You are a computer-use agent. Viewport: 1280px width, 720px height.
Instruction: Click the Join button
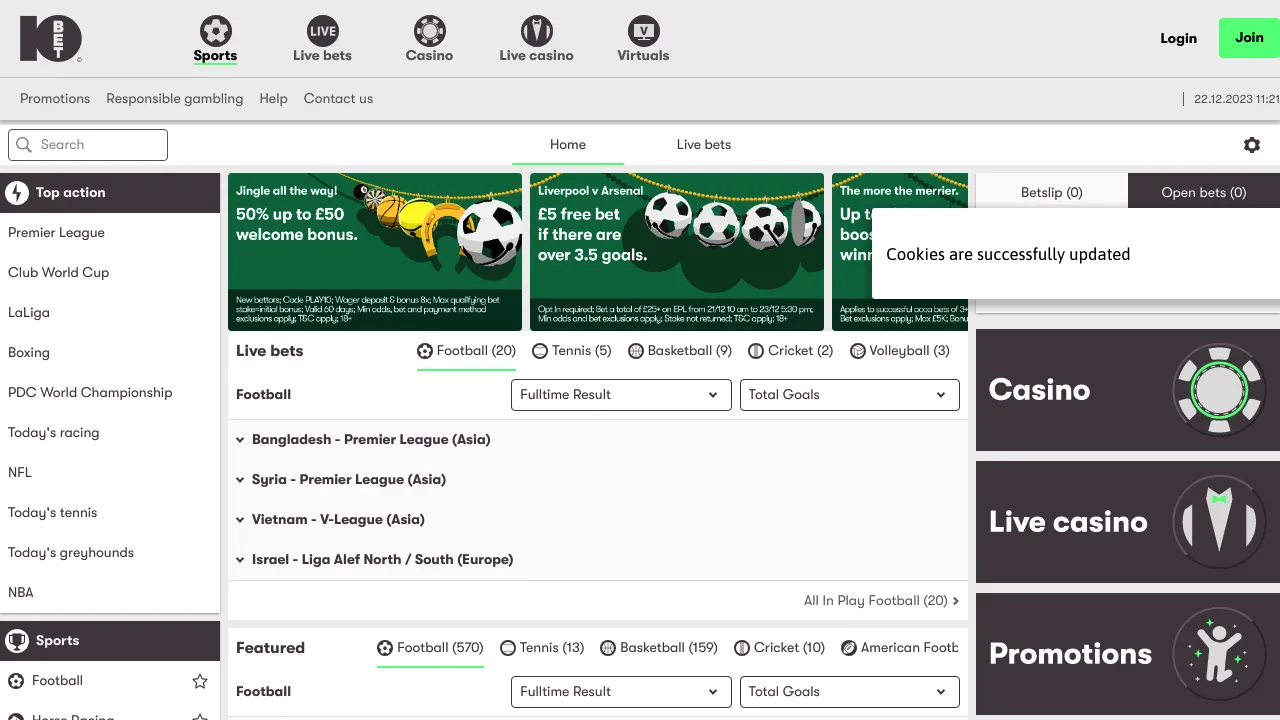[x=1248, y=37]
